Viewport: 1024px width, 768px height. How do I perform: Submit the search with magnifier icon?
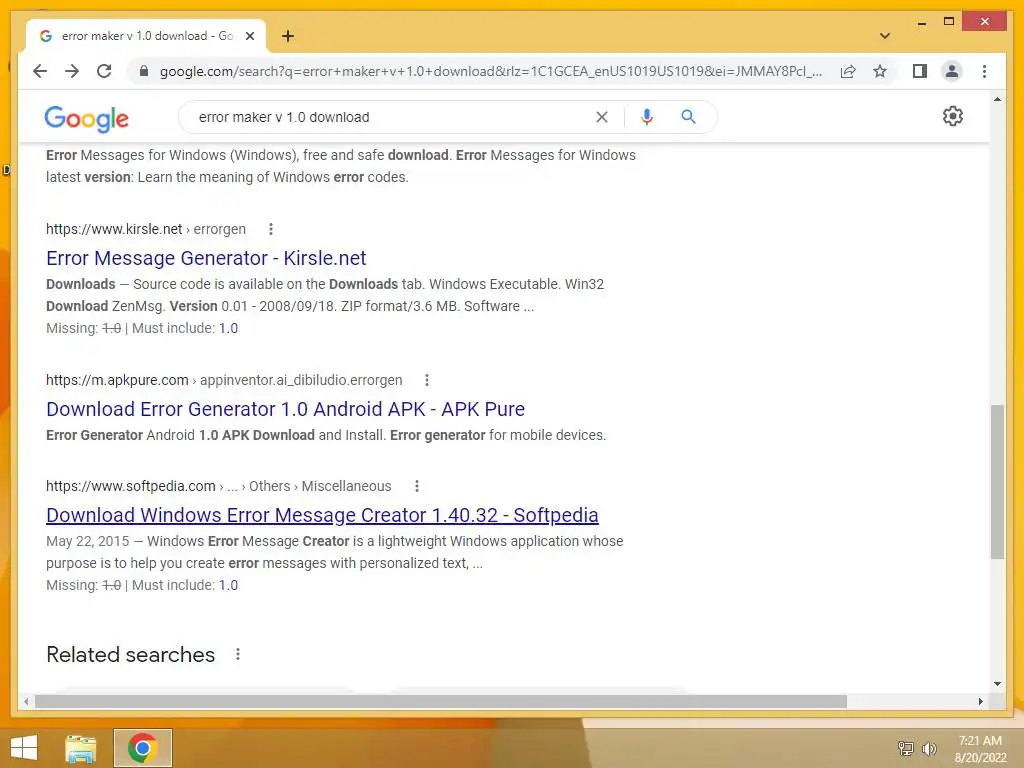coord(688,117)
